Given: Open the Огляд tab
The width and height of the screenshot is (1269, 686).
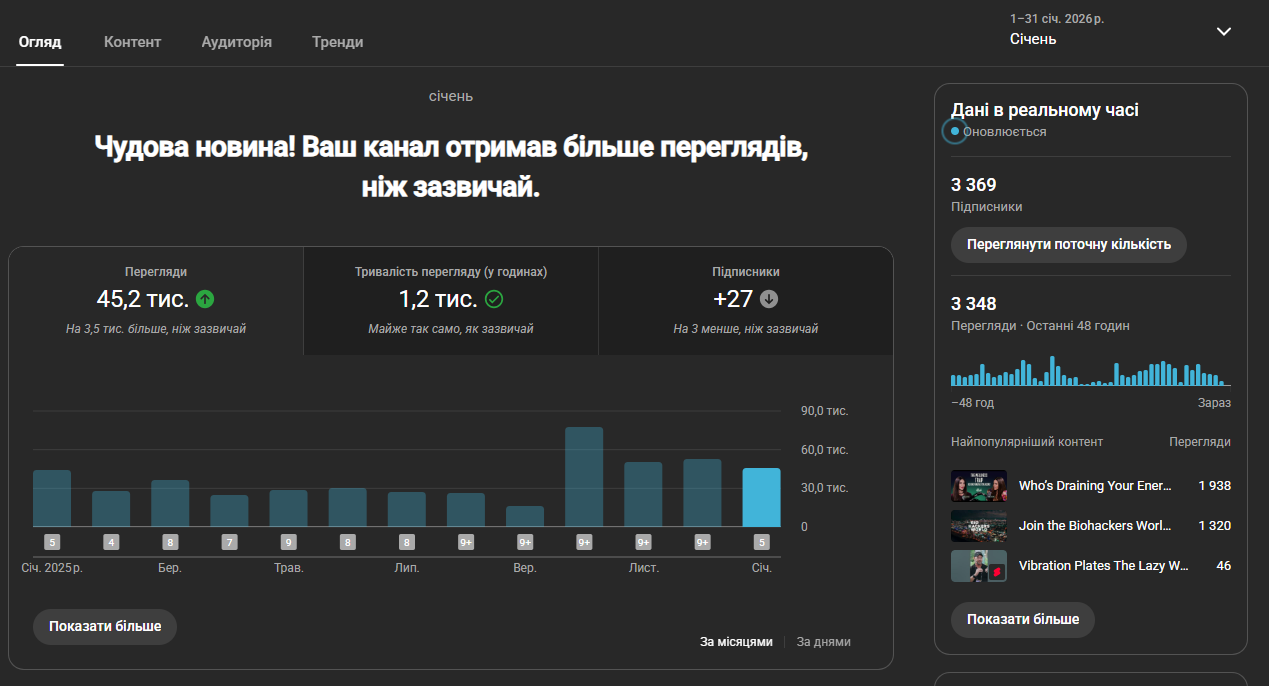Looking at the screenshot, I should click(40, 42).
